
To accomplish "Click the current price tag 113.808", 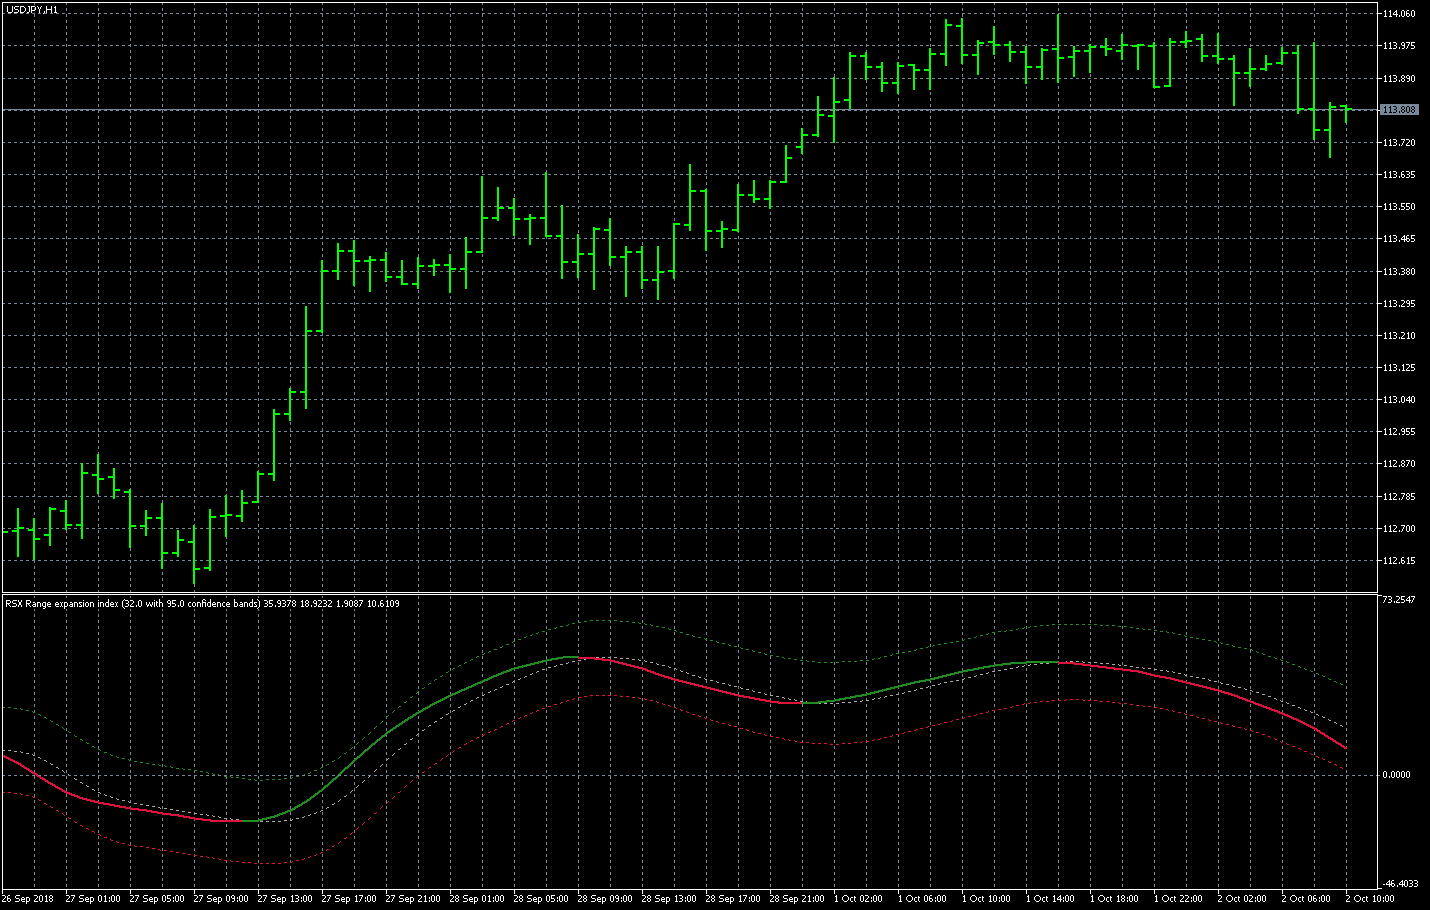I will 1398,110.
